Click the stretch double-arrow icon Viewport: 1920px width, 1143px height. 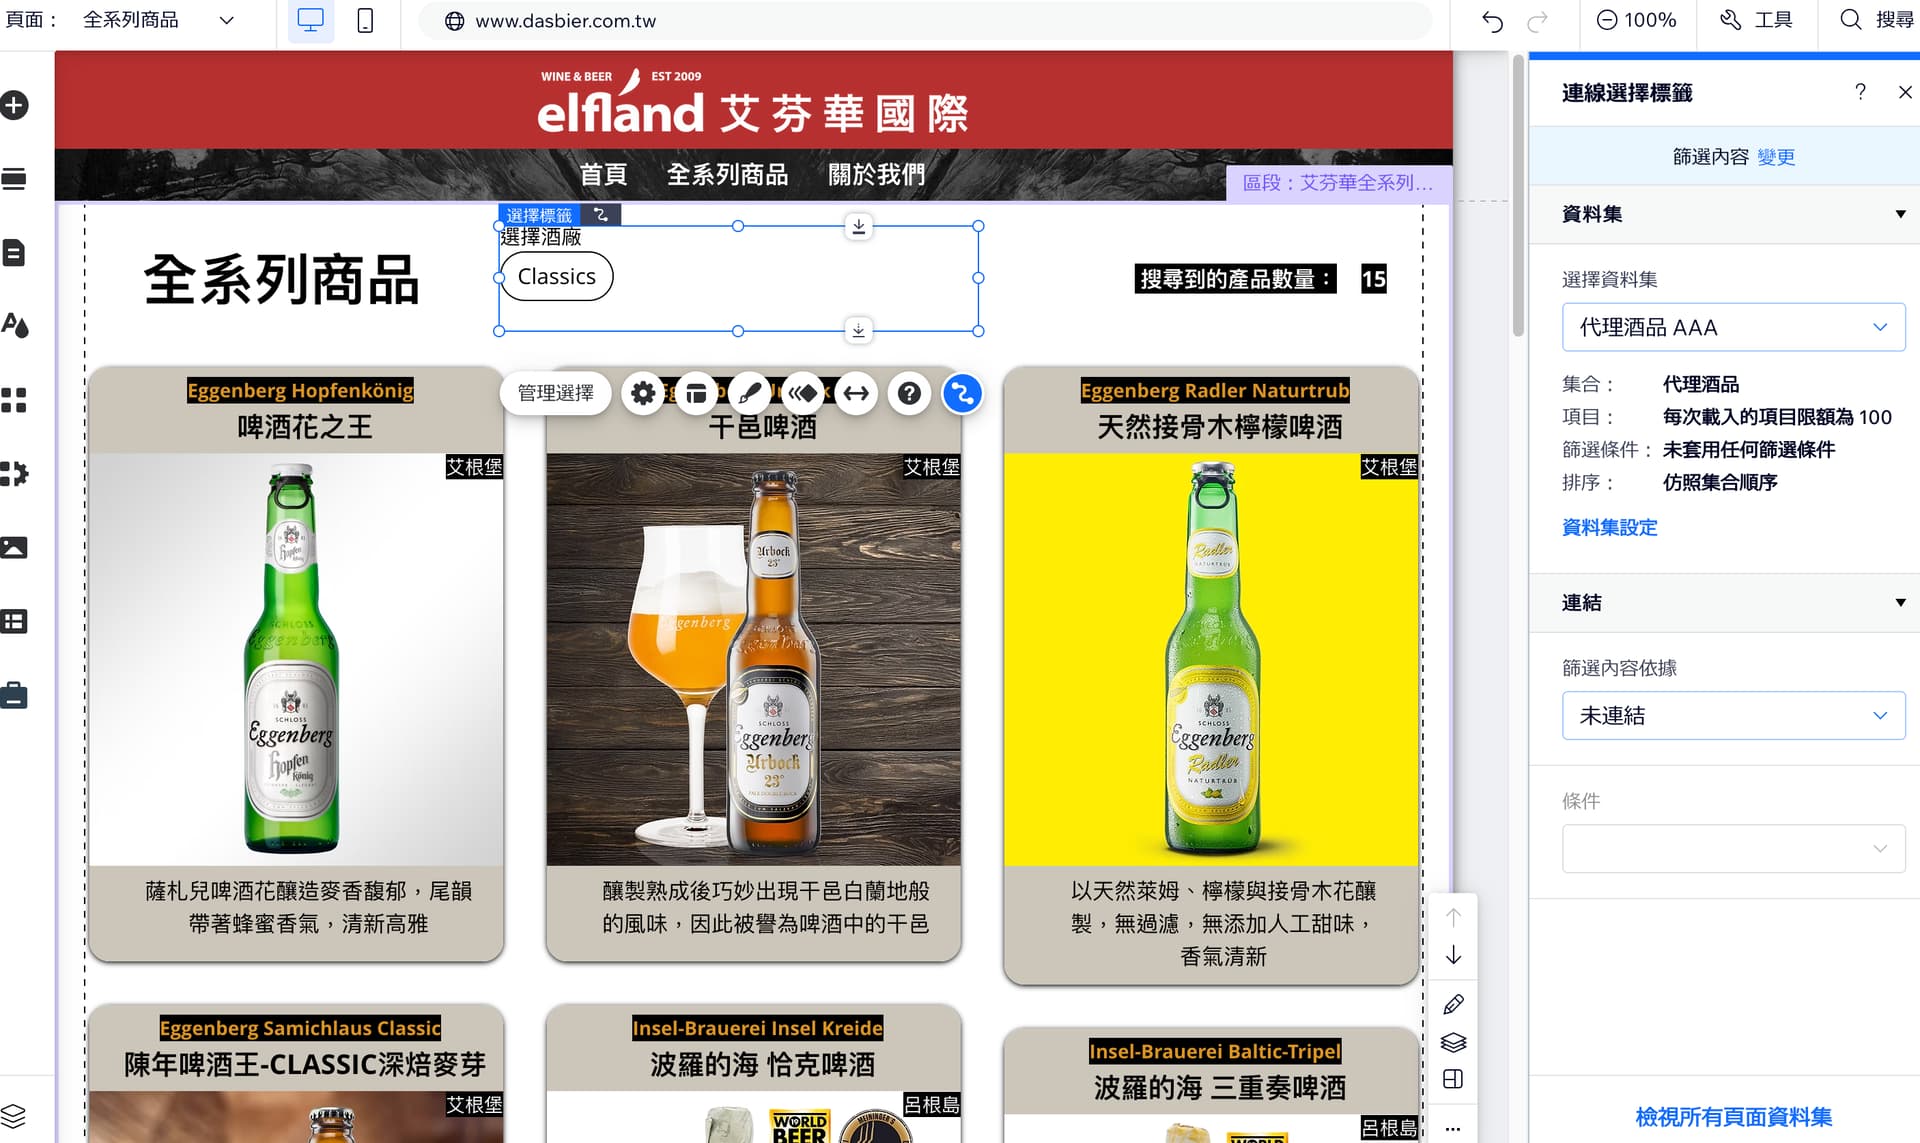[856, 394]
